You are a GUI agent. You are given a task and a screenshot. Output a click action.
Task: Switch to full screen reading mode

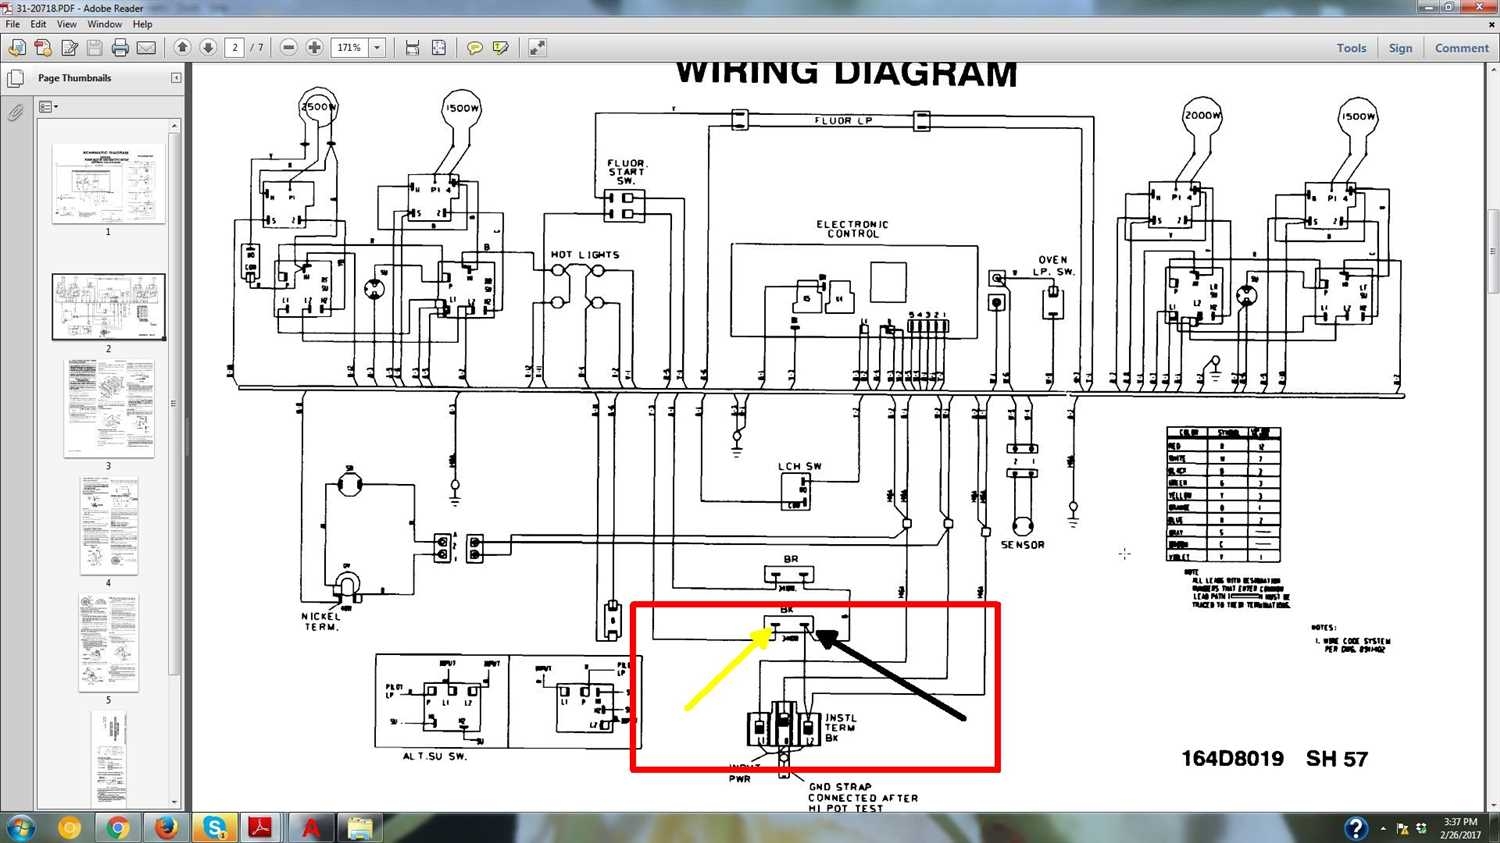[x=537, y=47]
